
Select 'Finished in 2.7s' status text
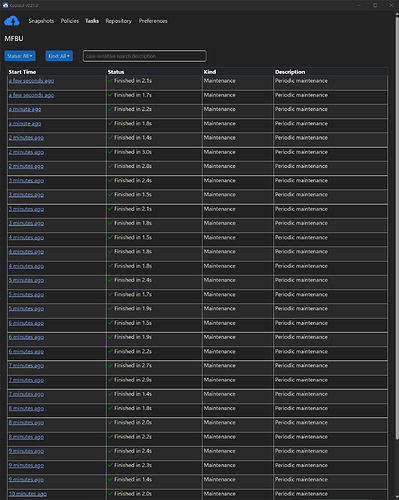tap(133, 365)
